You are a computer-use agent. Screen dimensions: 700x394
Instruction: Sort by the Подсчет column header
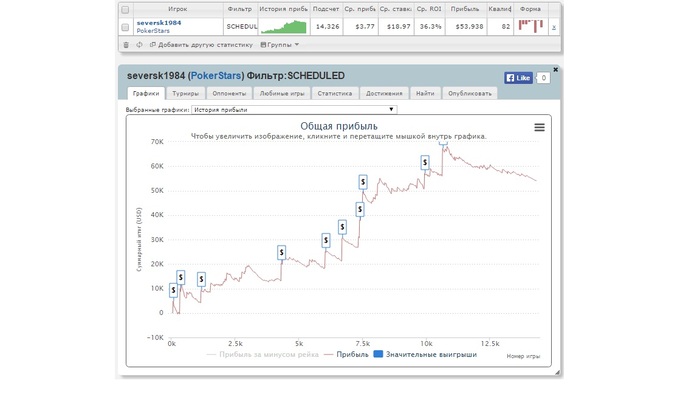tap(326, 9)
